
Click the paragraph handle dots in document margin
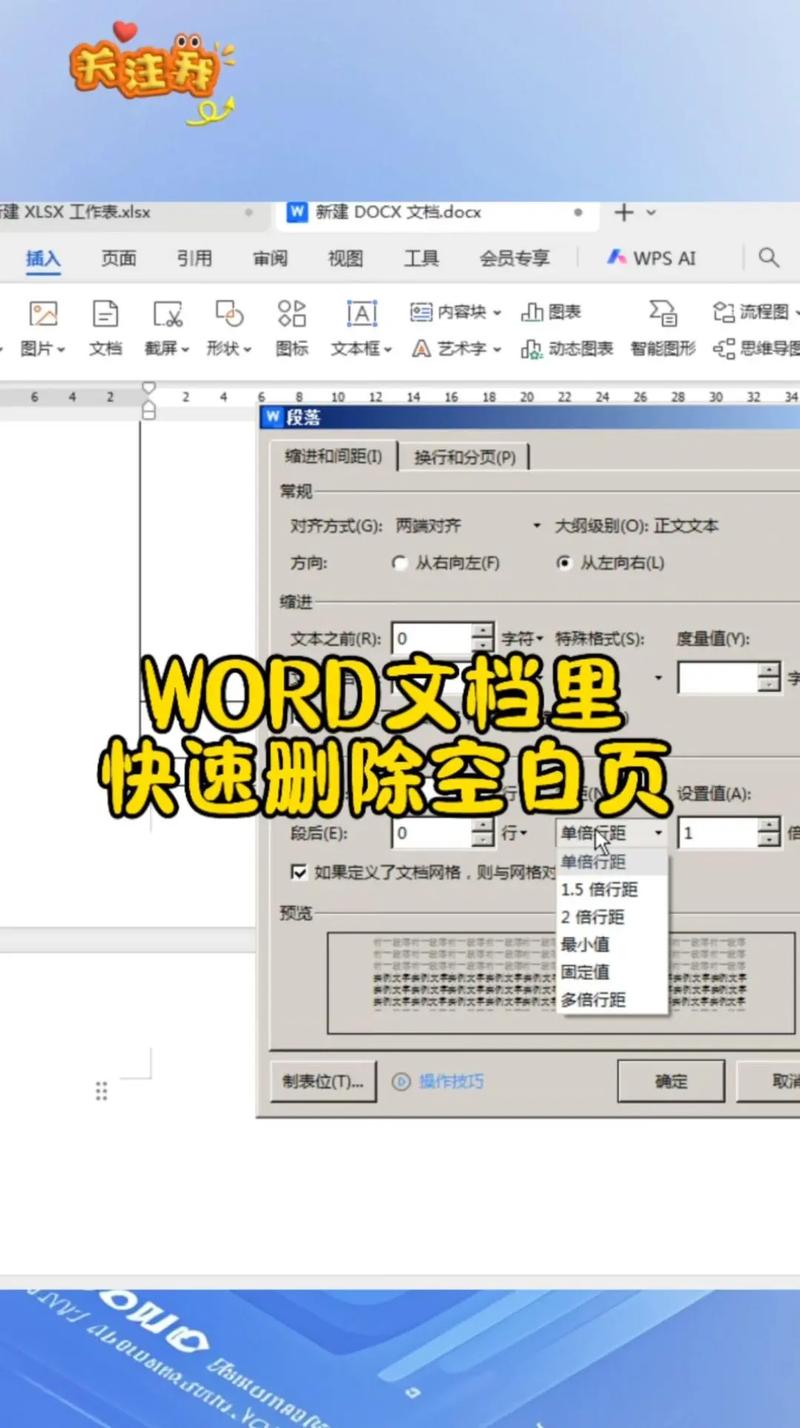point(101,1091)
